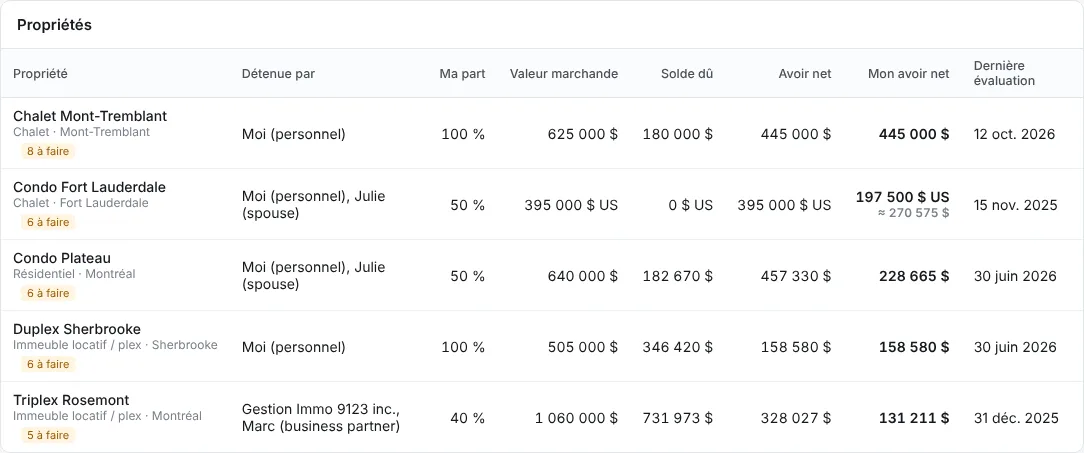Click the 'Chalet · Mont-Tremblant' subtitle

82,132
